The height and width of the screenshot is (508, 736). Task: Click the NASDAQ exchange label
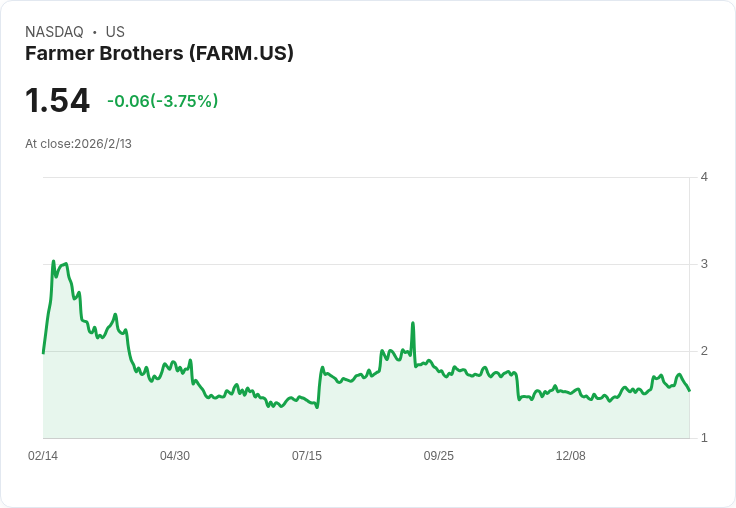[54, 32]
